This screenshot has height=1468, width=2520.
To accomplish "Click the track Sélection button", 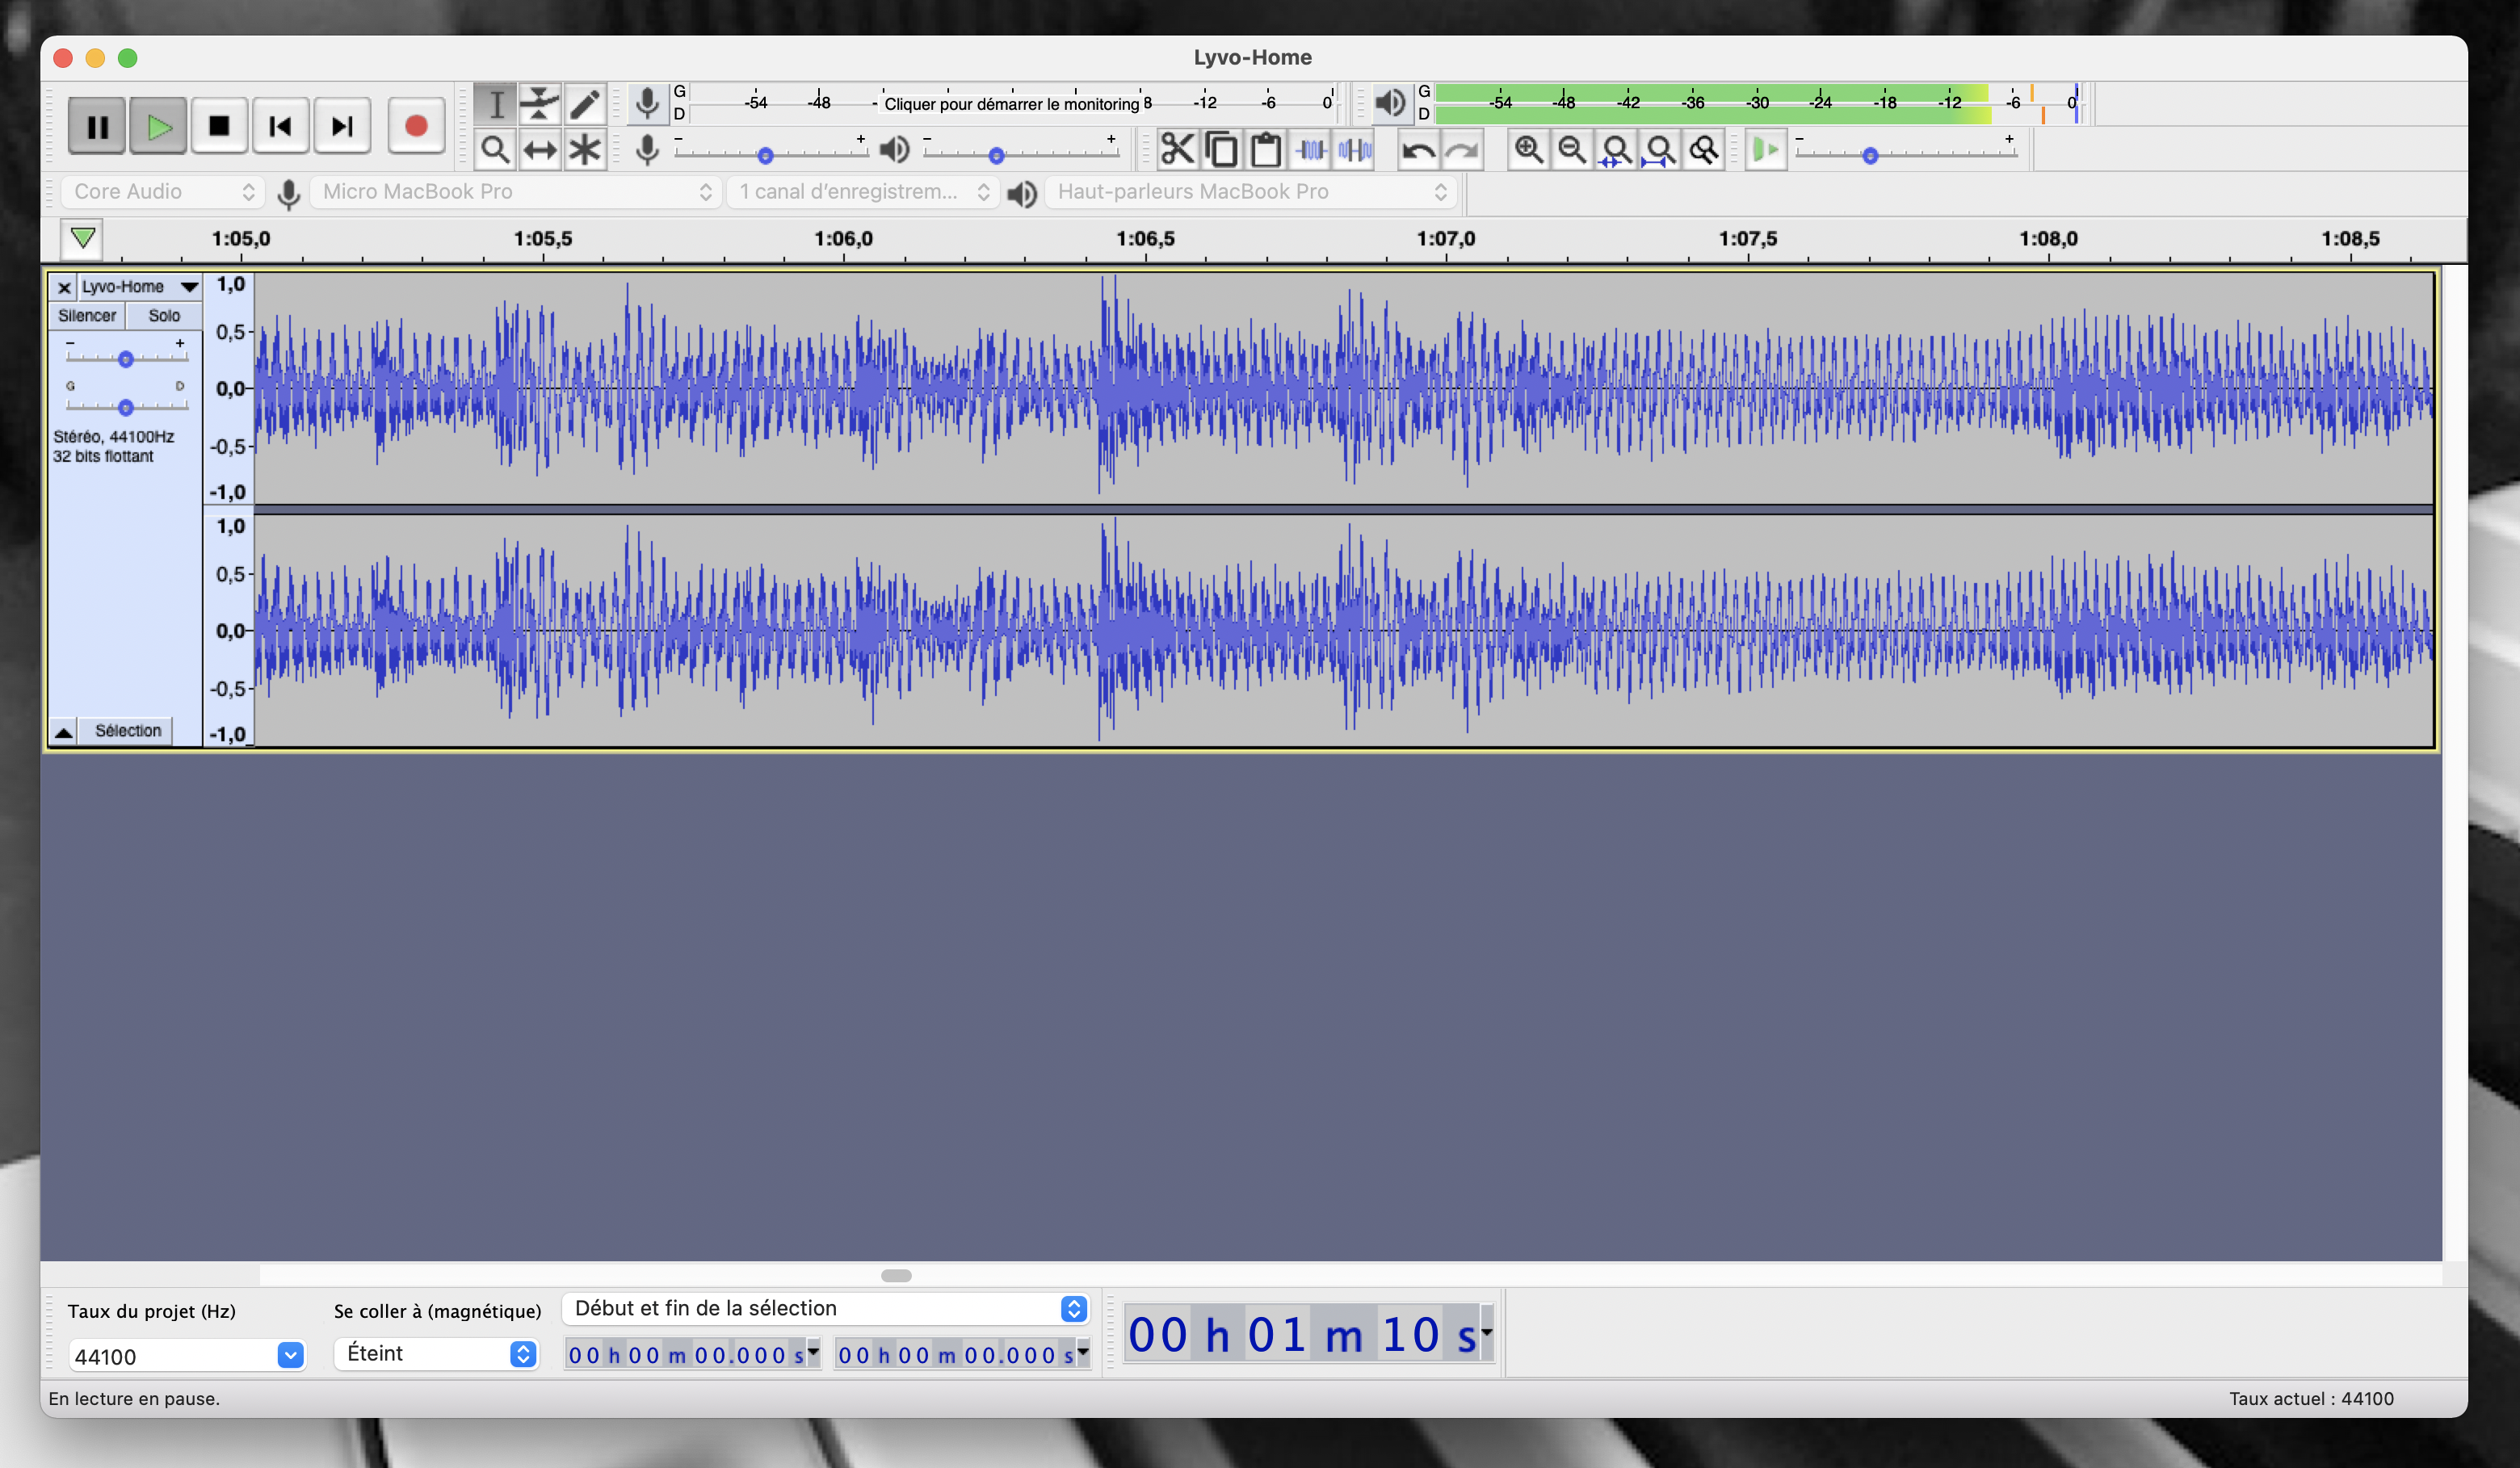I will point(128,731).
